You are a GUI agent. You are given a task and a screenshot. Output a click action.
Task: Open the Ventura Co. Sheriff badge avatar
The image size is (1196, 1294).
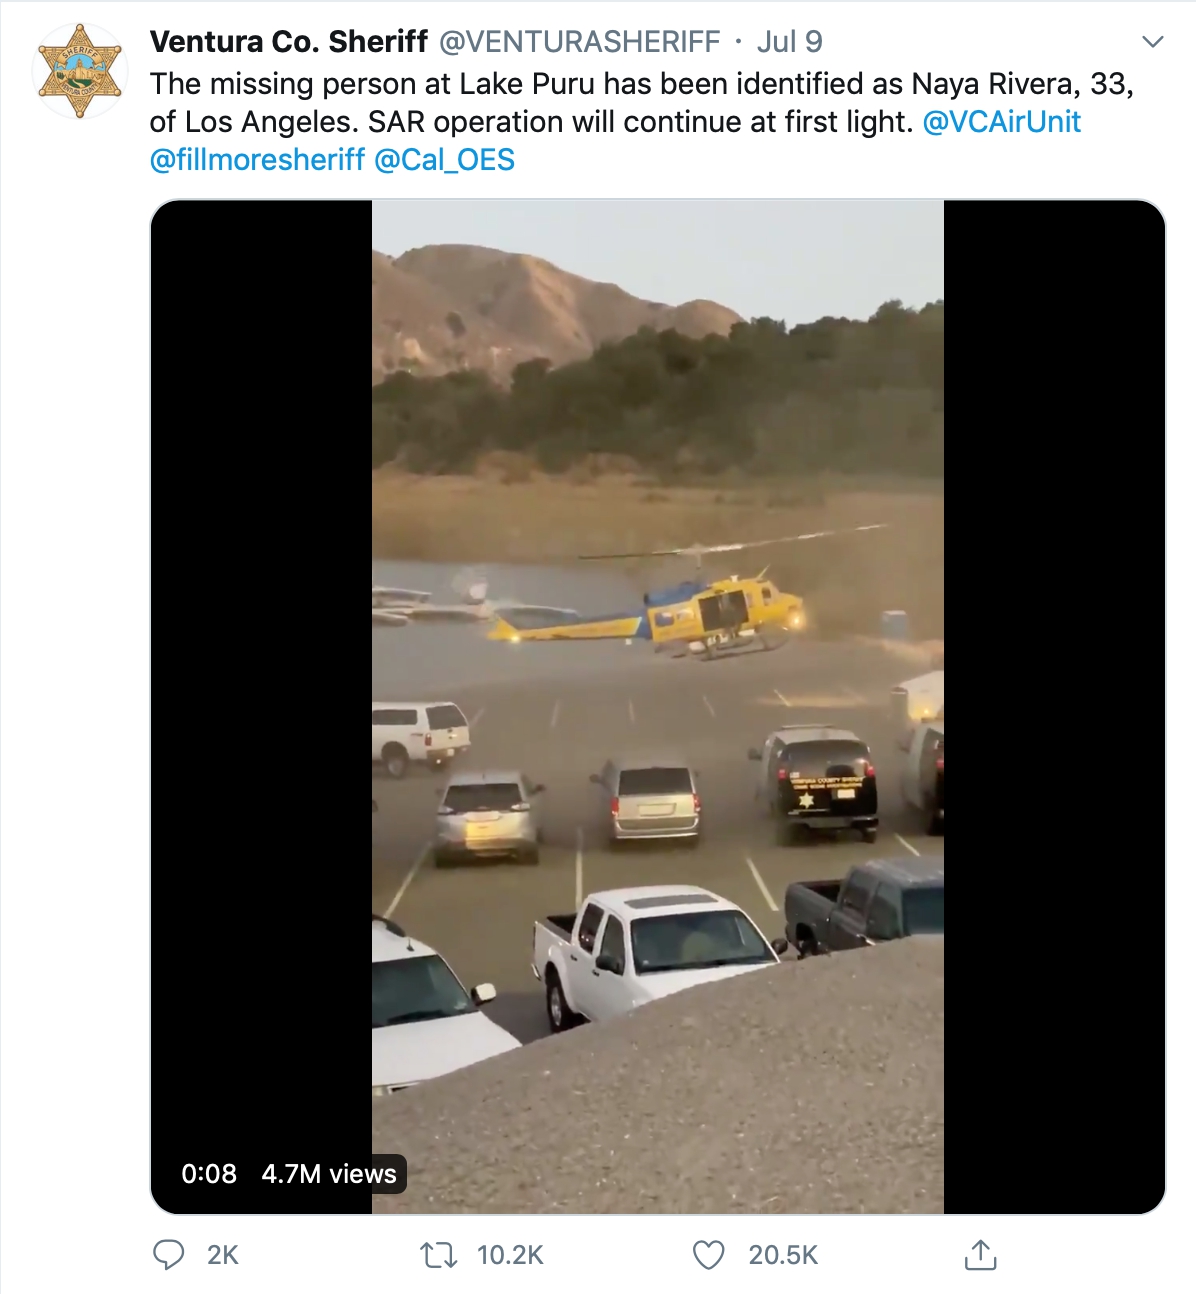tap(80, 72)
